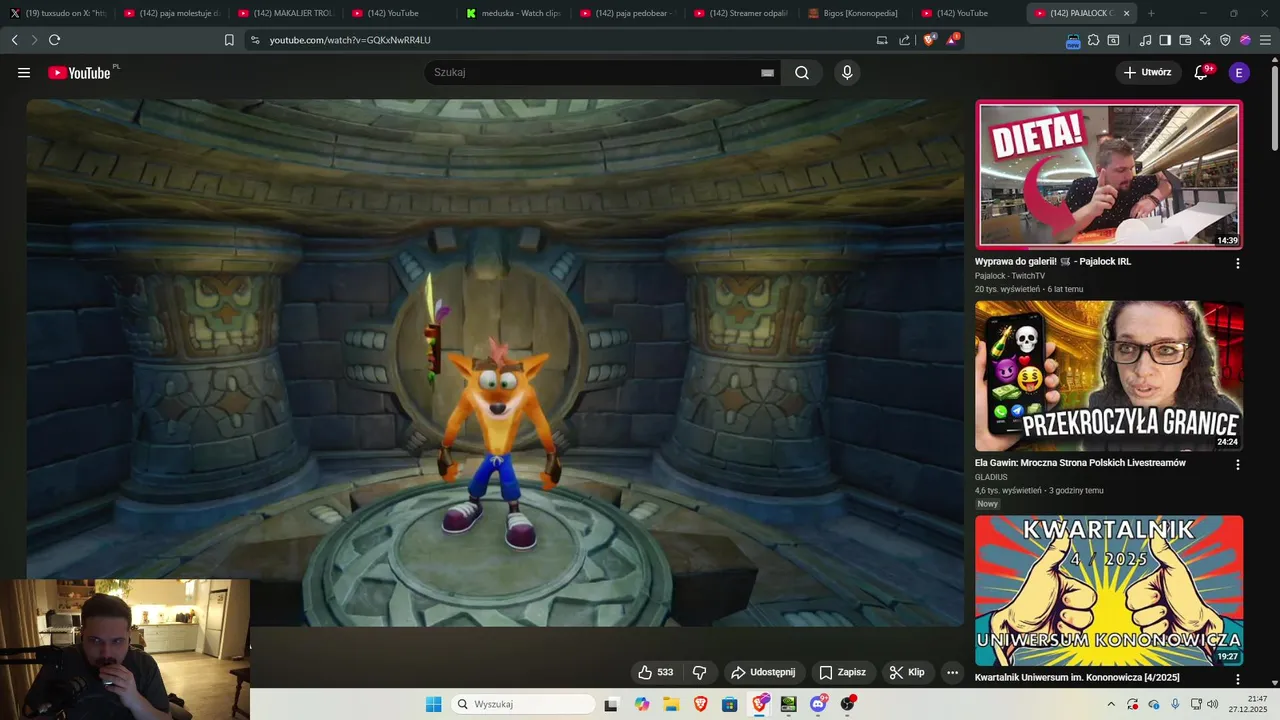Click the KWARTALNIK 4/2025 video thumbnail
The height and width of the screenshot is (720, 1280).
click(x=1109, y=590)
